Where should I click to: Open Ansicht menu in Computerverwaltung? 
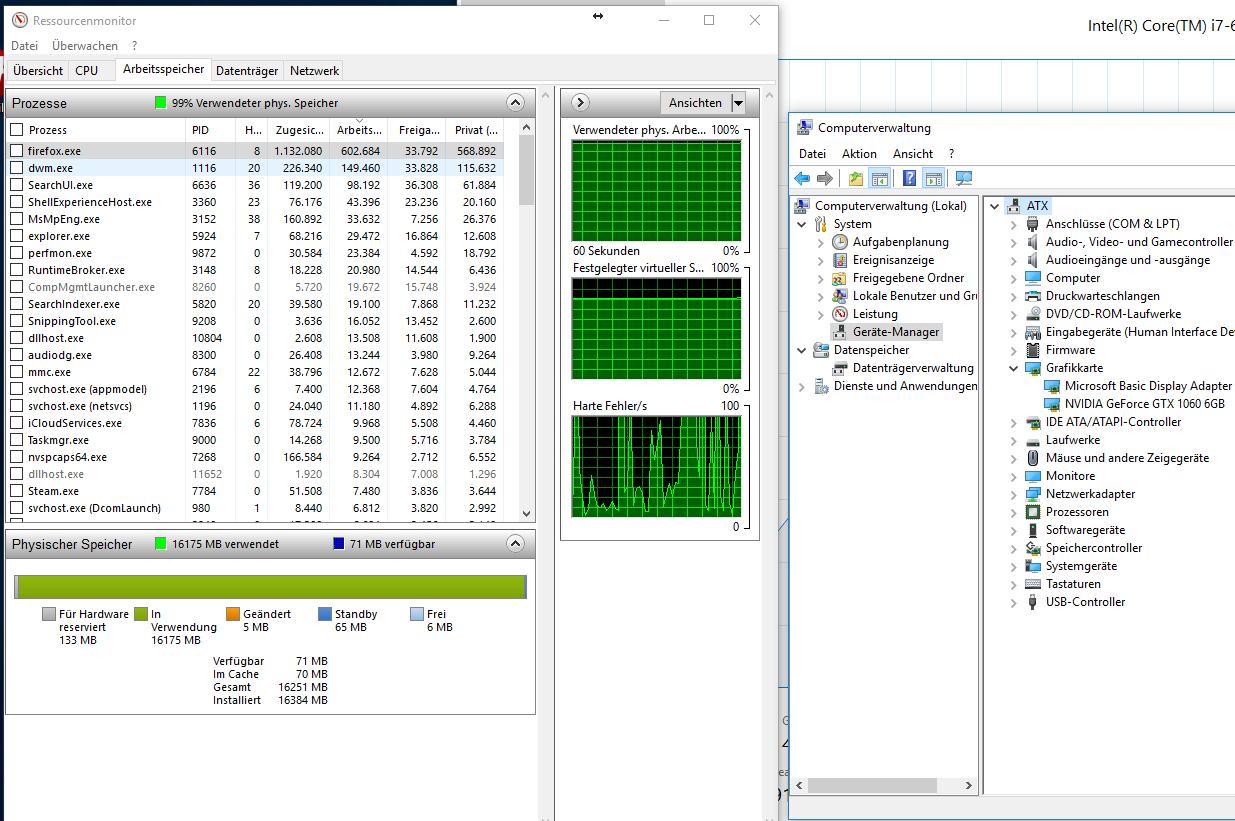913,154
